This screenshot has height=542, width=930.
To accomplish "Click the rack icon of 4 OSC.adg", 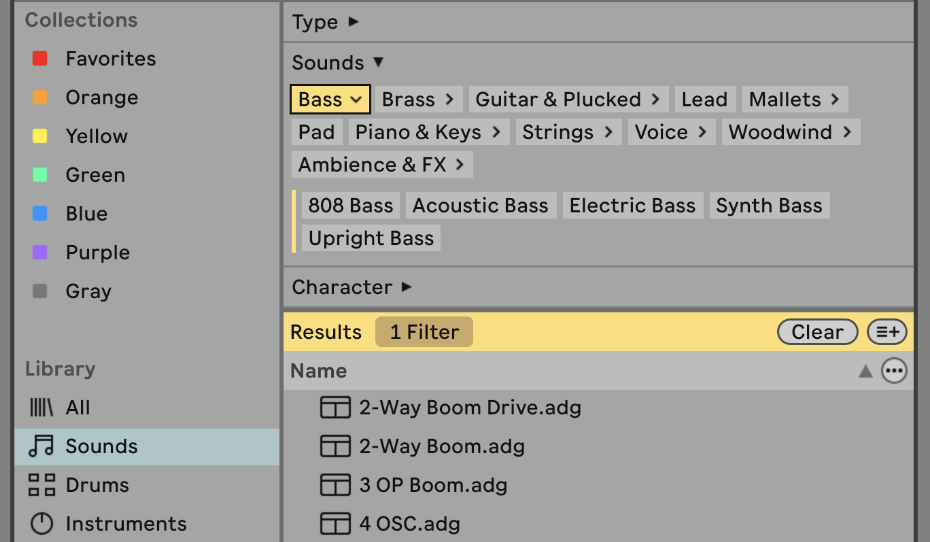I will click(x=335, y=523).
